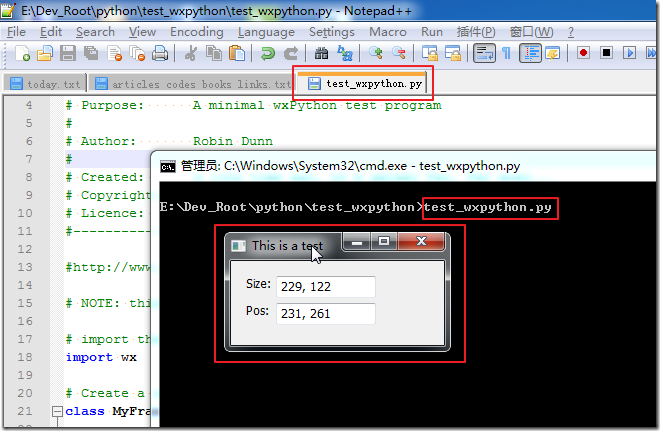Image resolution: width=660 pixels, height=431 pixels.
Task: Click 'import wx' on line 18
Action: (101, 357)
